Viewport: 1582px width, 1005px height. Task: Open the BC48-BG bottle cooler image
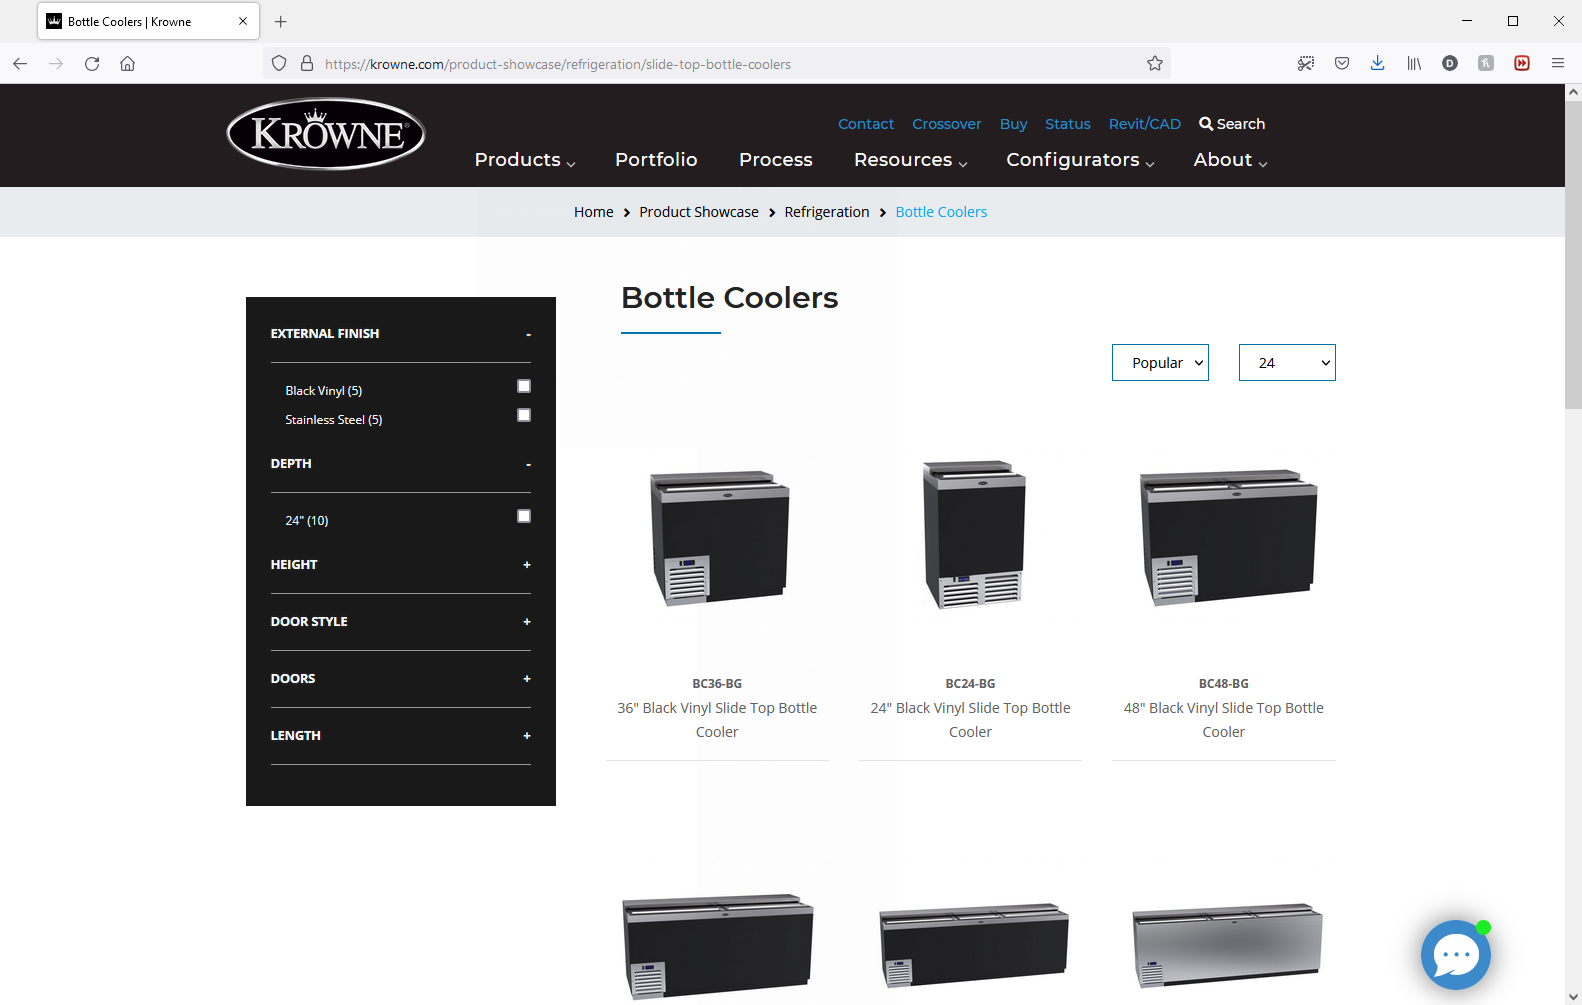click(1227, 538)
